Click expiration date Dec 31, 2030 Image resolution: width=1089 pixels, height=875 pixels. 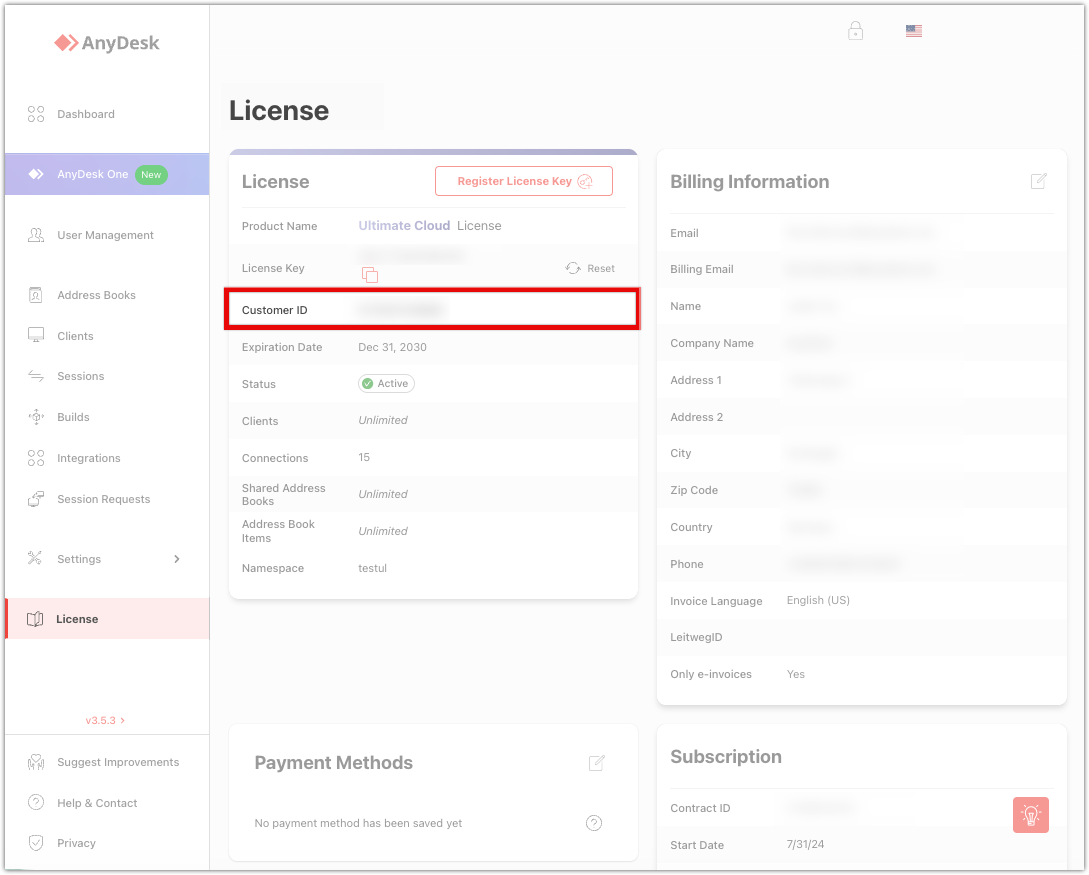coord(392,347)
